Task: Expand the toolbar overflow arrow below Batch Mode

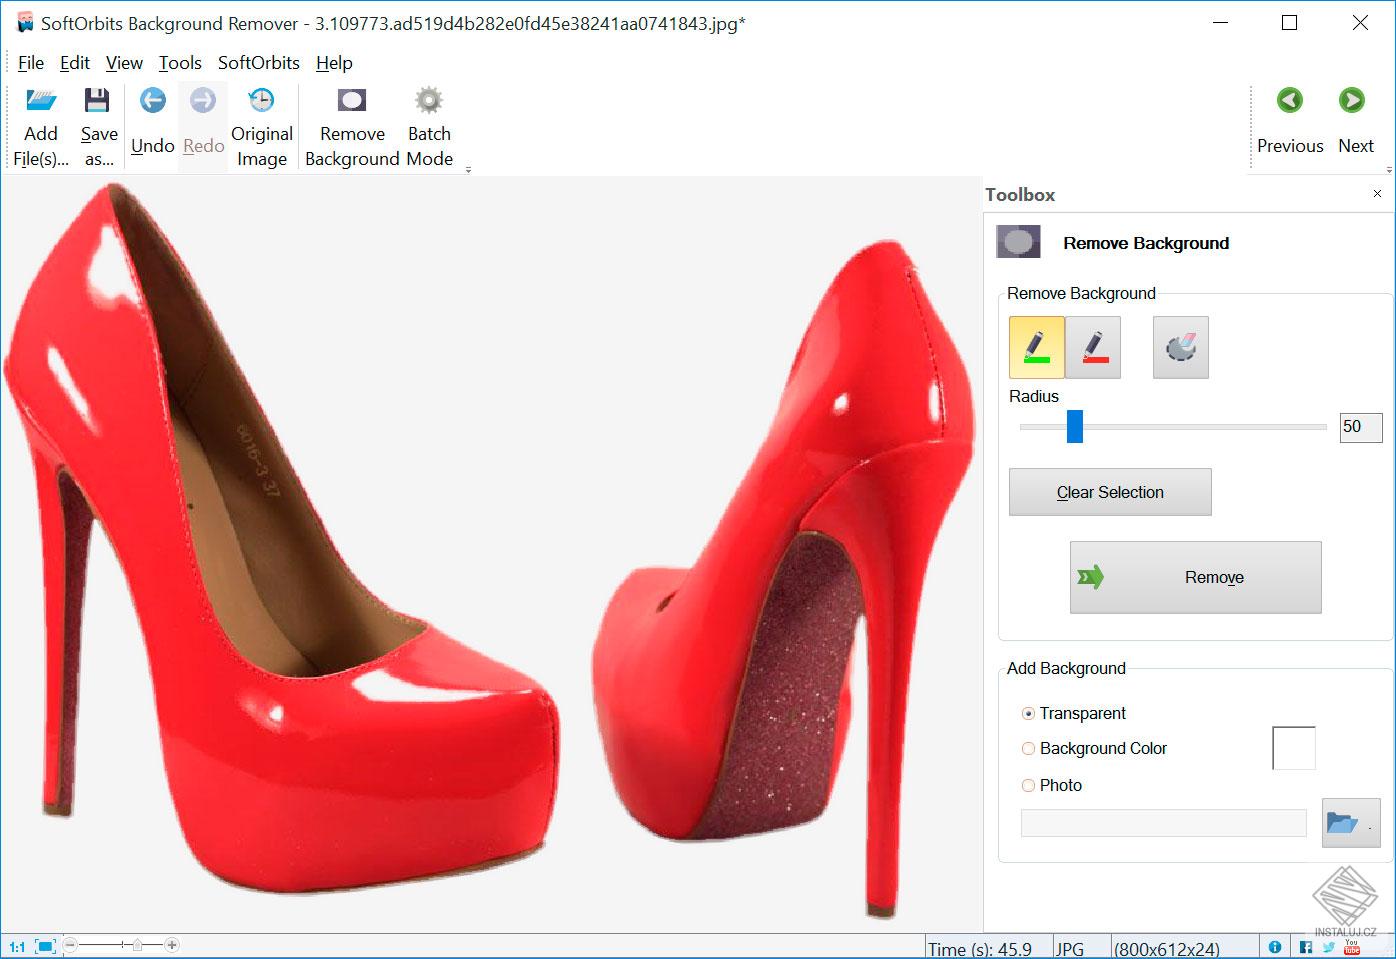Action: point(467,169)
